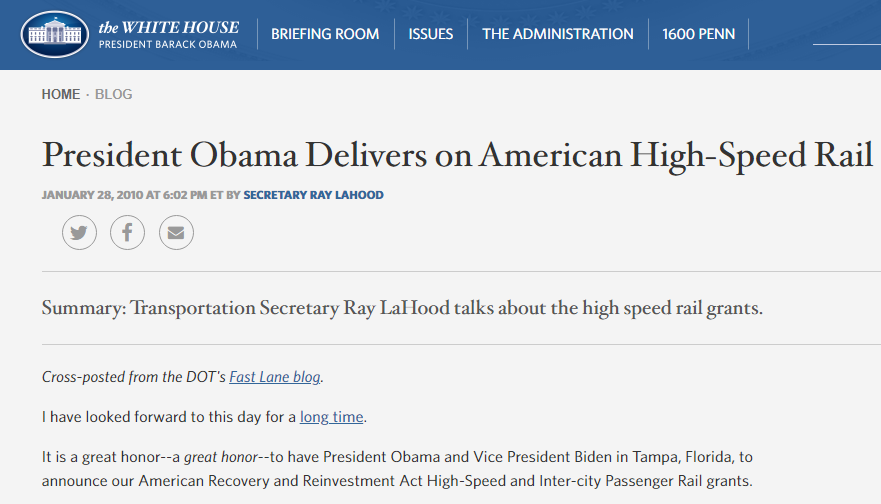Click the White House building logo

54,34
